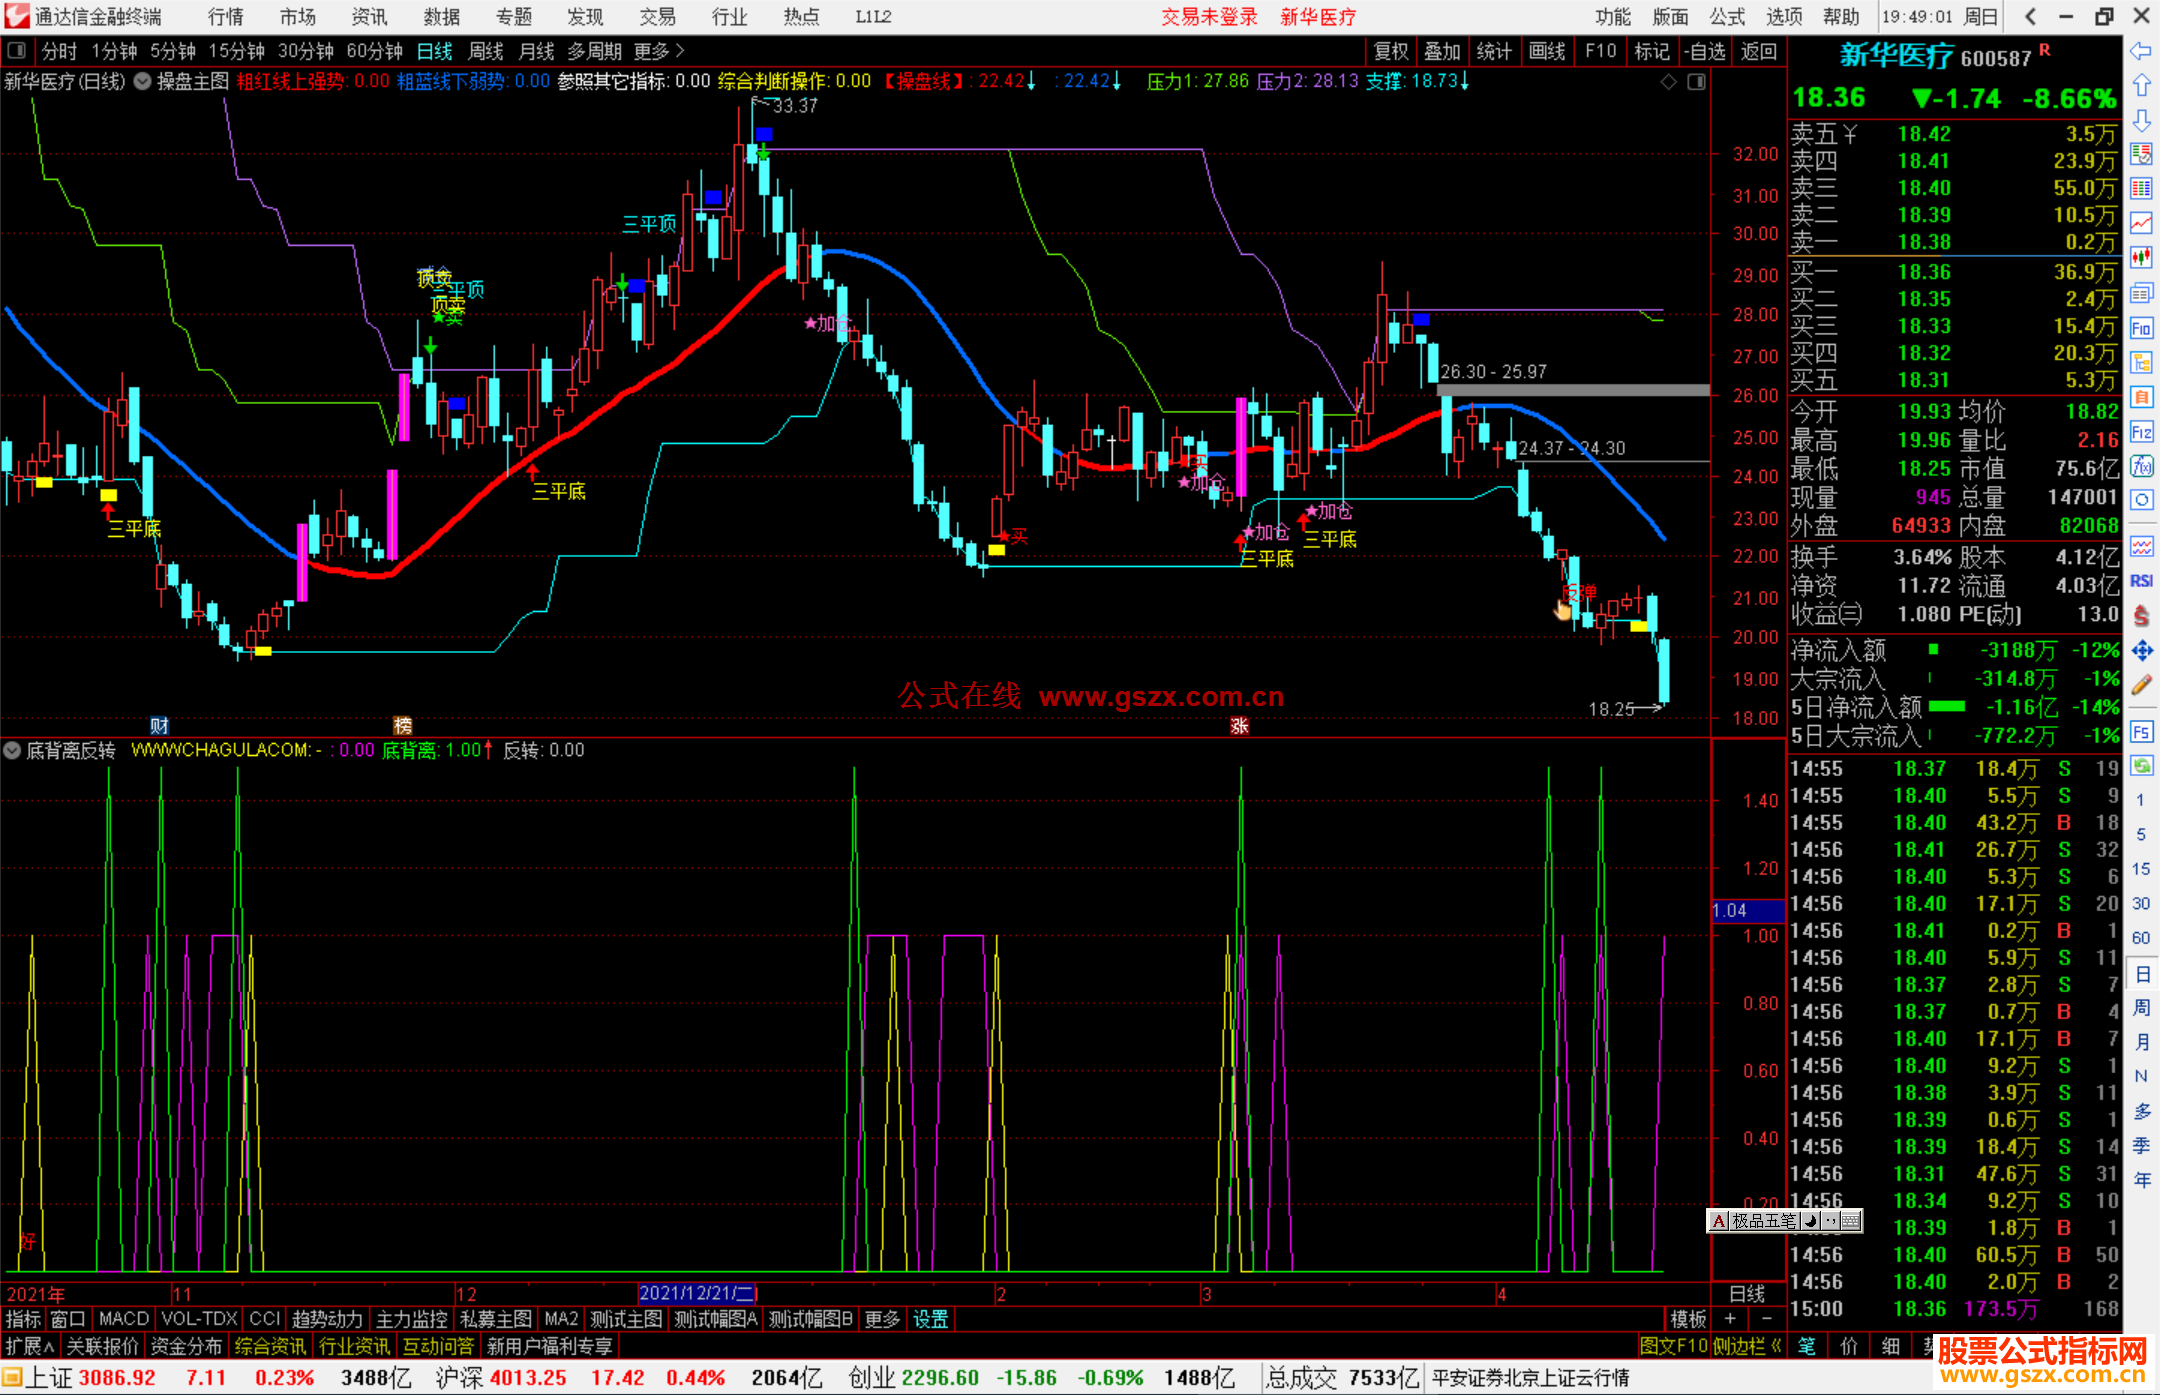
Task: Click the back arrow icon in right sidebar
Action: pos(2141,51)
